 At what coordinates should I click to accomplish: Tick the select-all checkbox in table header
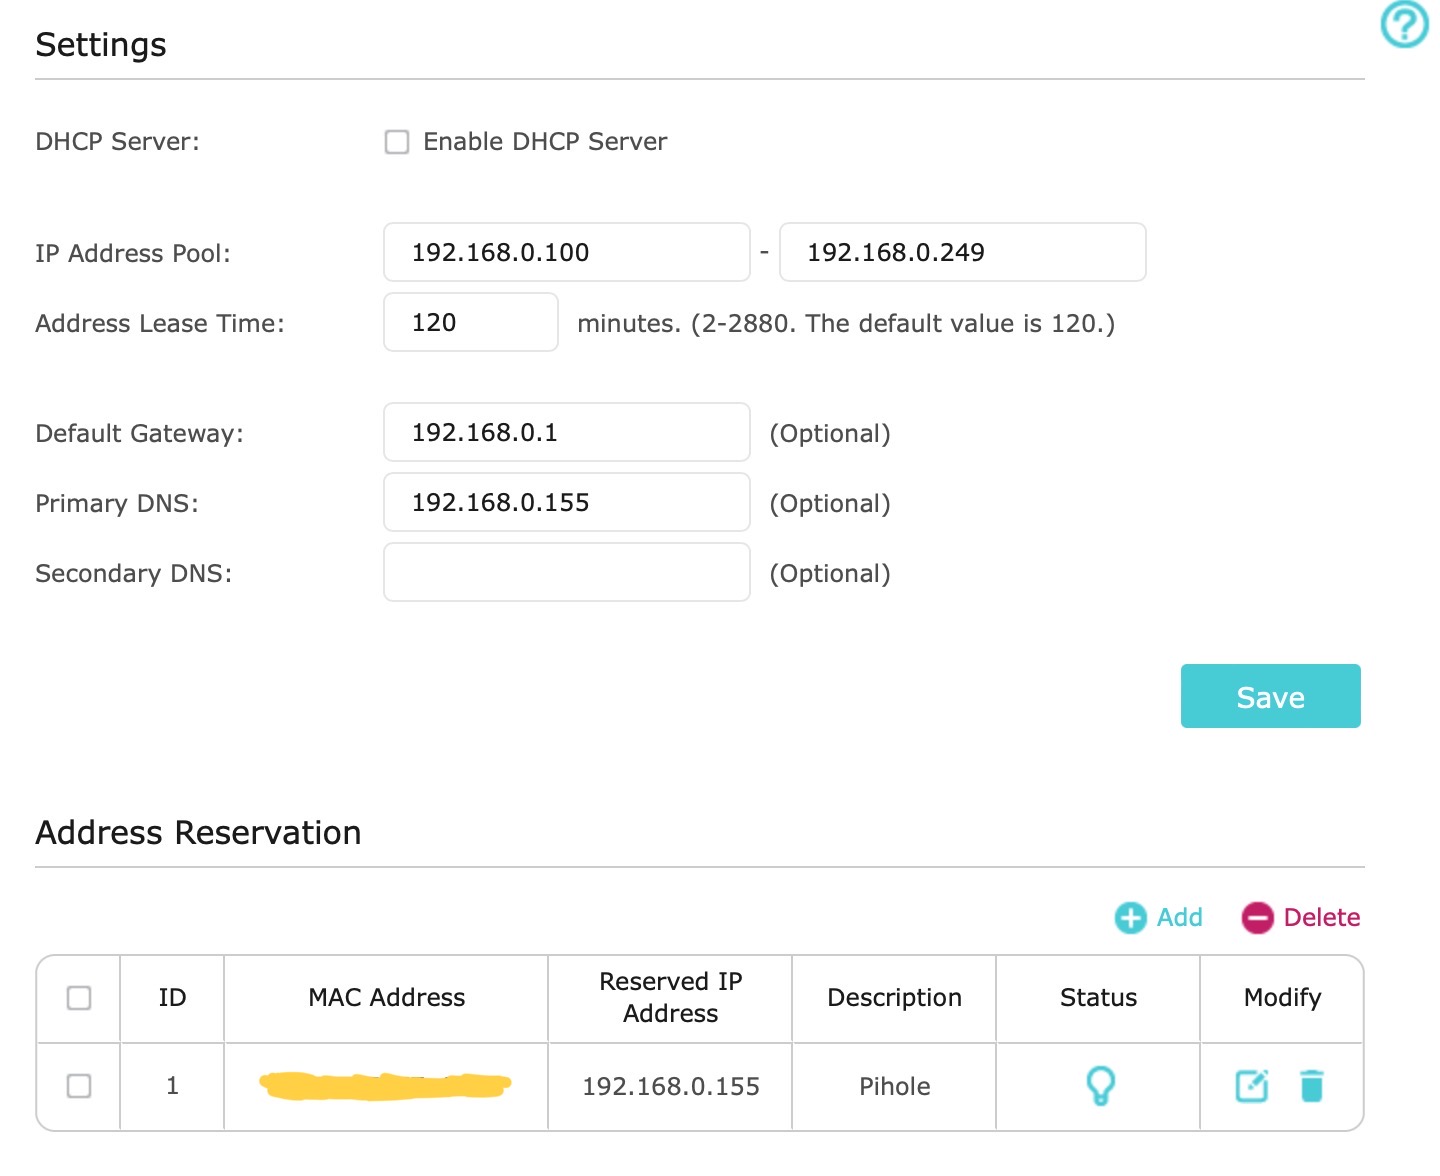79,998
